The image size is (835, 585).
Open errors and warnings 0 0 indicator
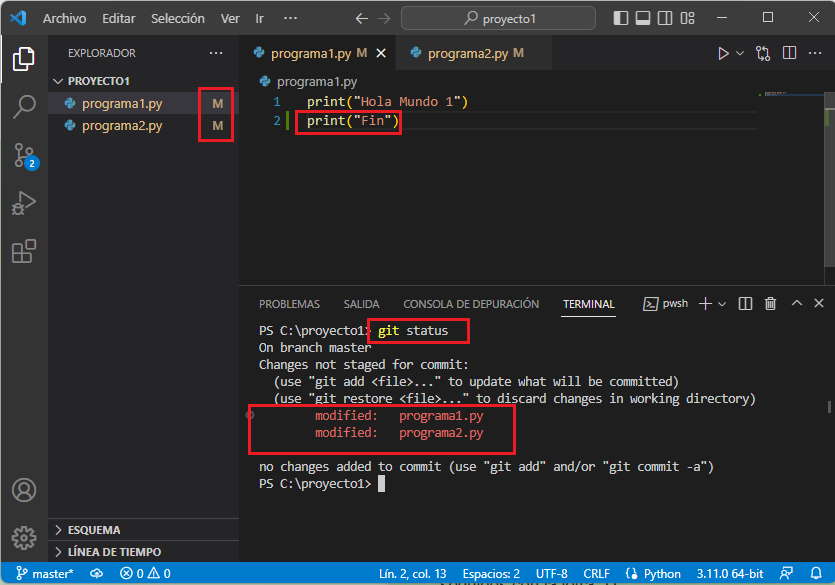click(145, 573)
